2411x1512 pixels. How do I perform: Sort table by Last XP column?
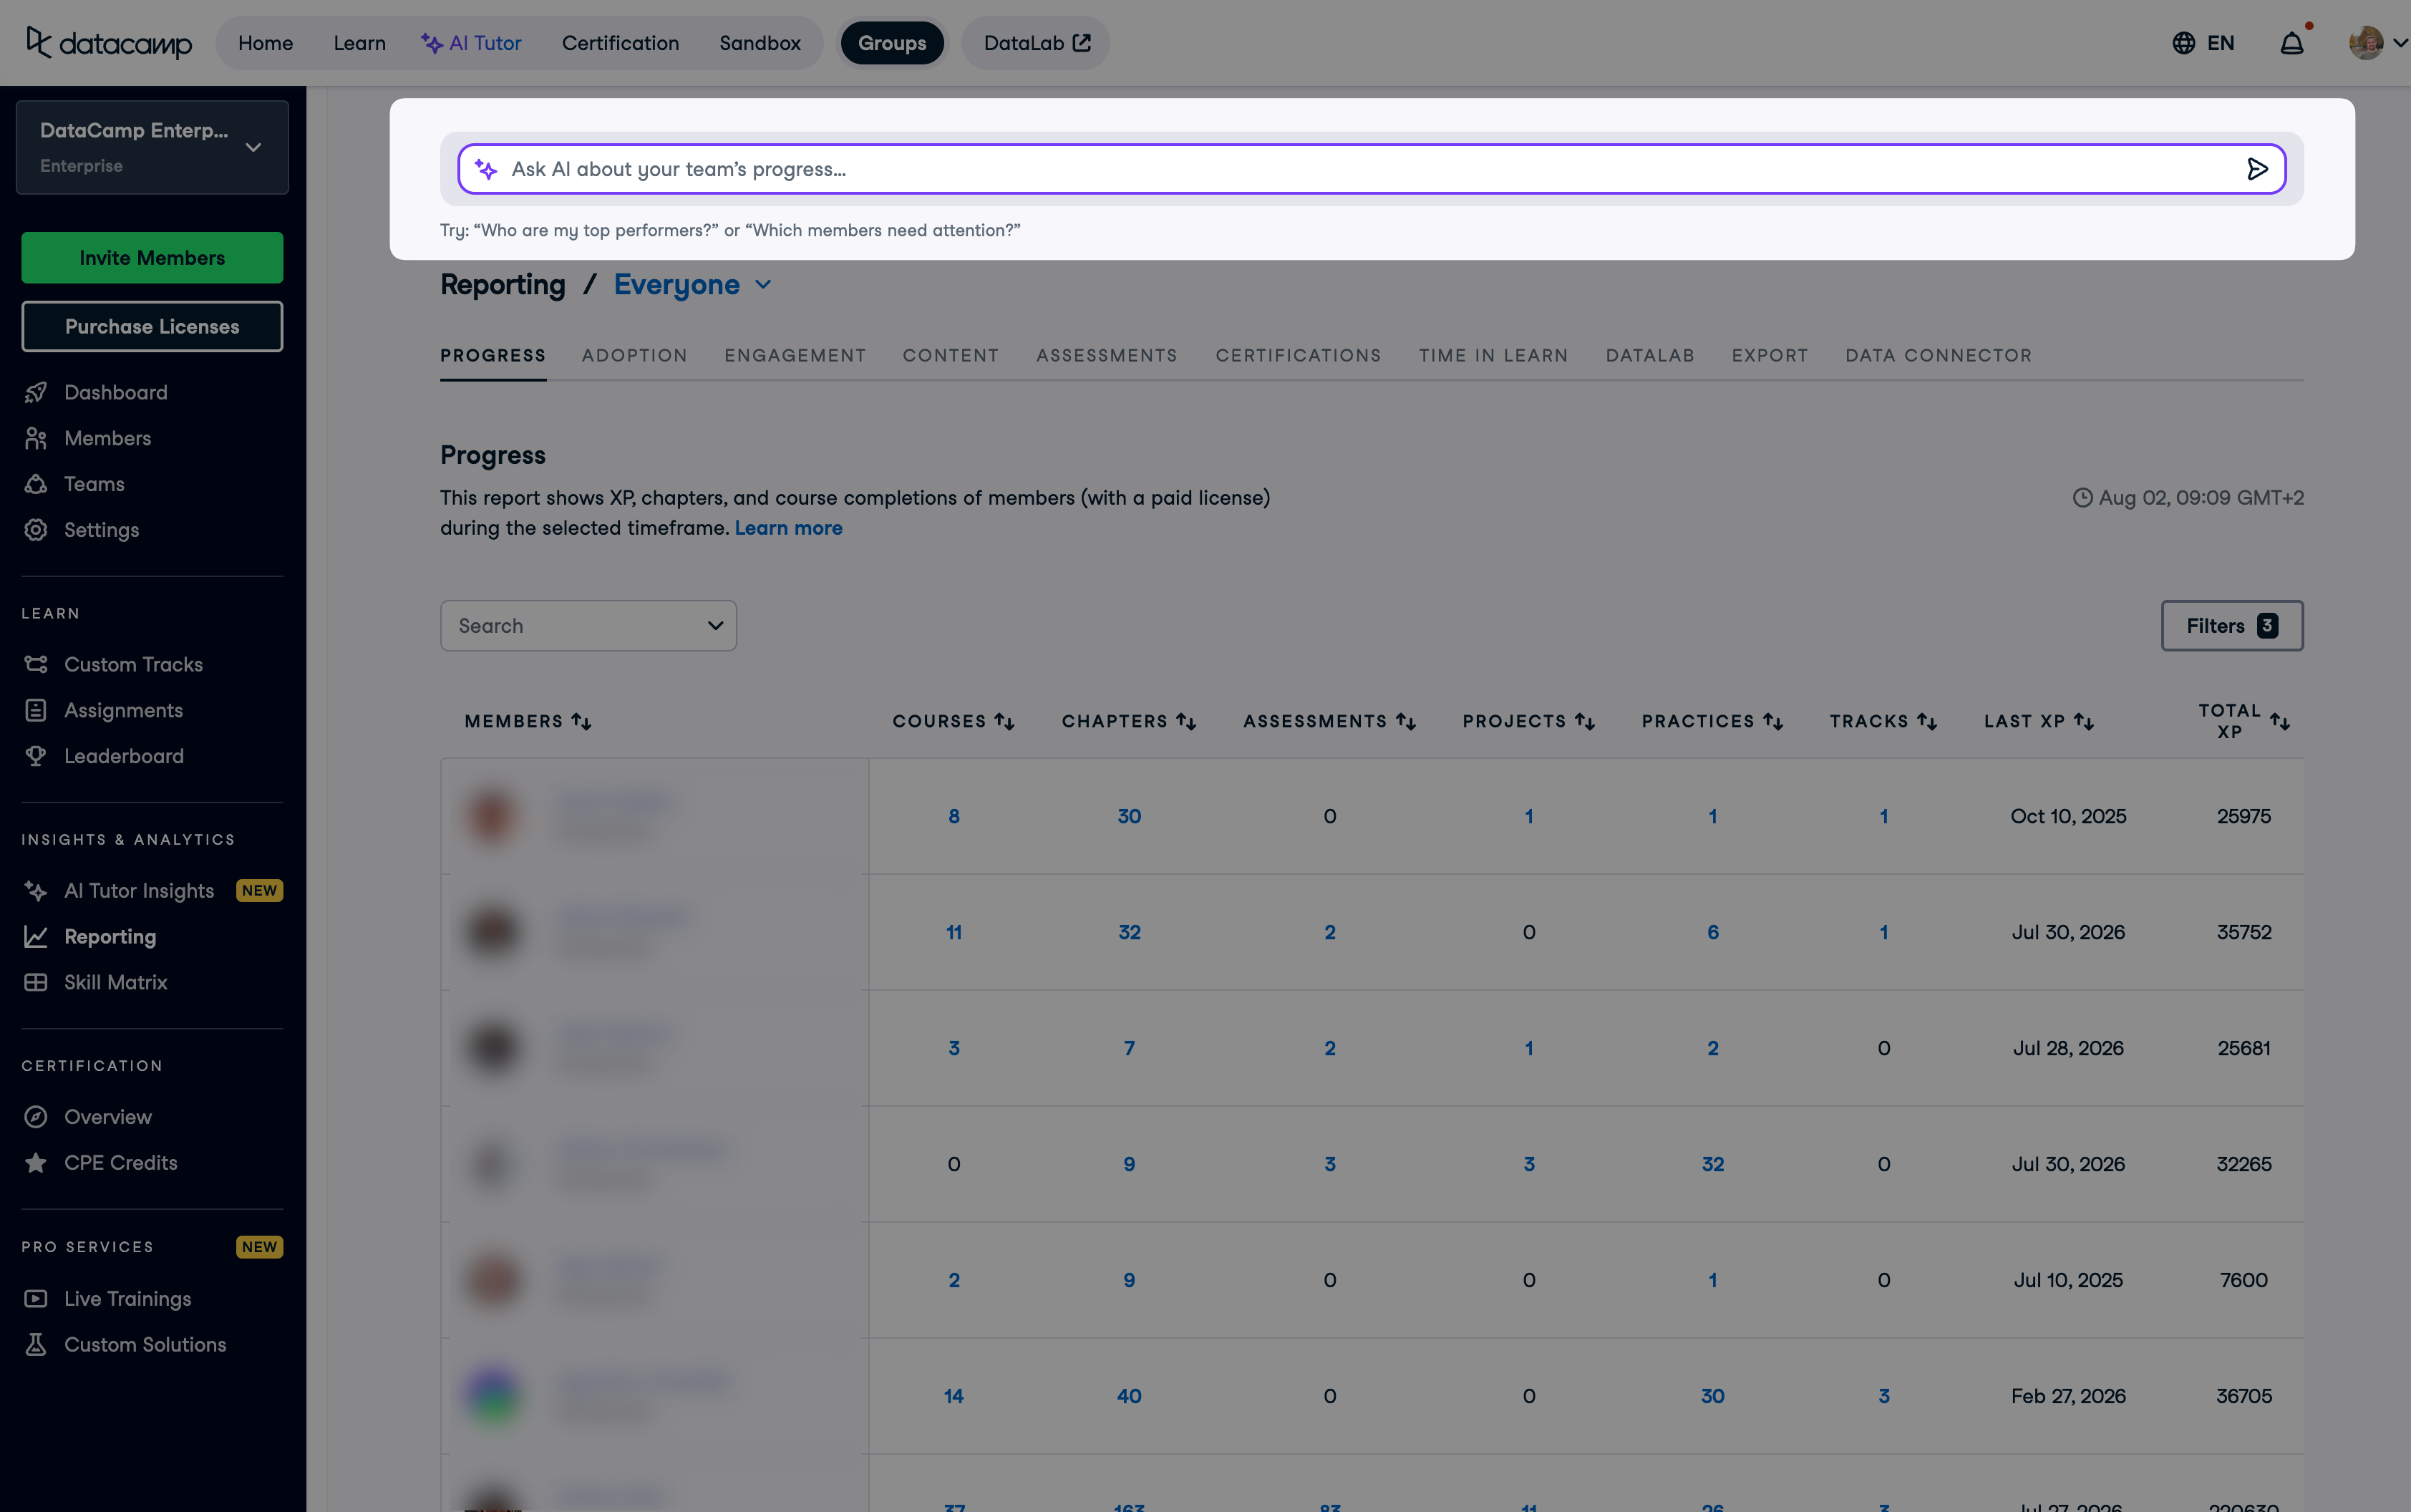(x=2084, y=721)
